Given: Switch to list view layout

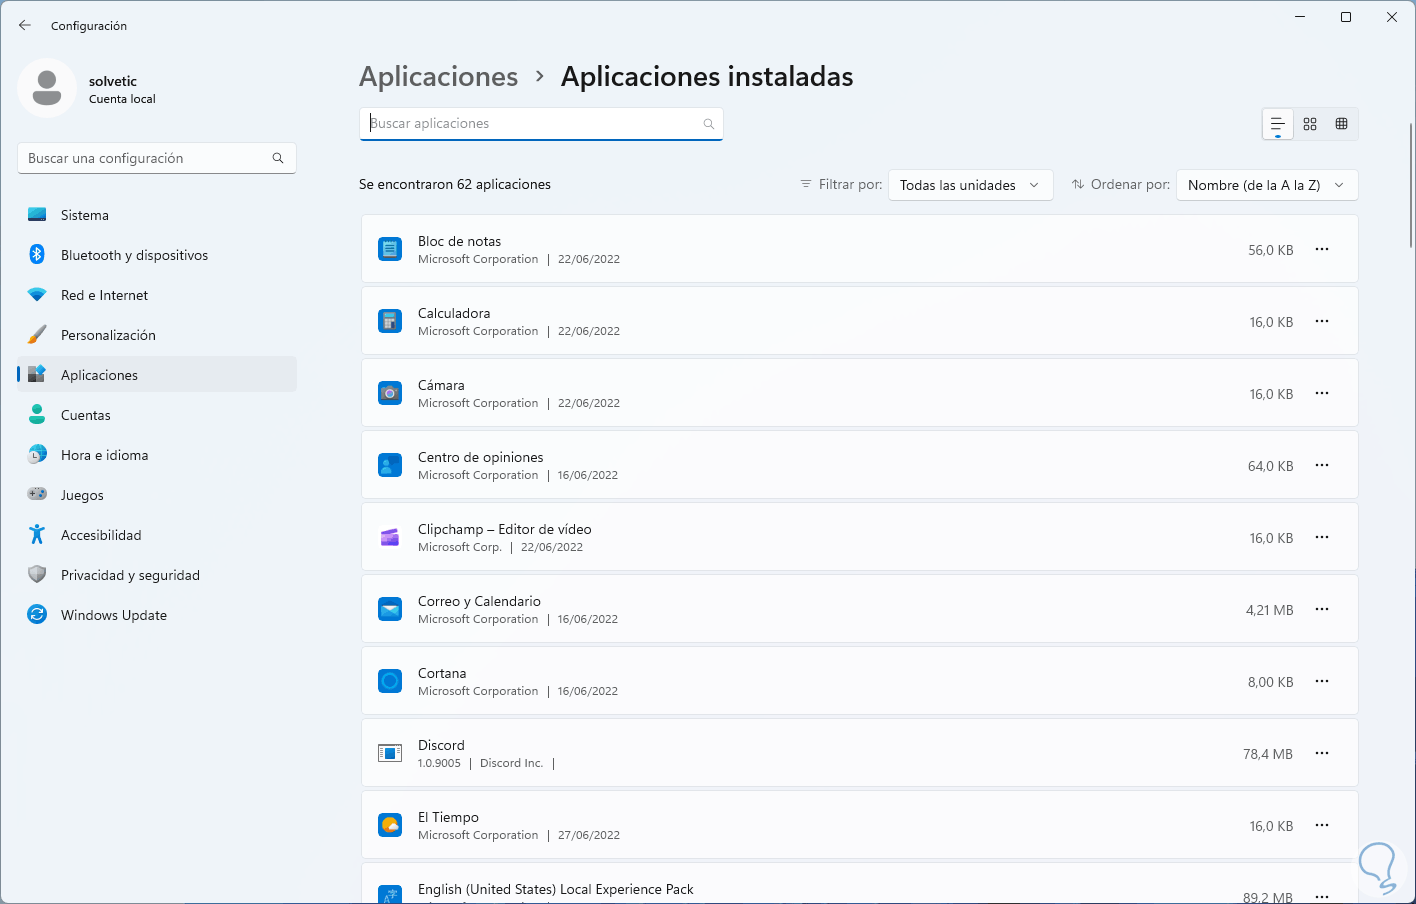Looking at the screenshot, I should [1278, 124].
